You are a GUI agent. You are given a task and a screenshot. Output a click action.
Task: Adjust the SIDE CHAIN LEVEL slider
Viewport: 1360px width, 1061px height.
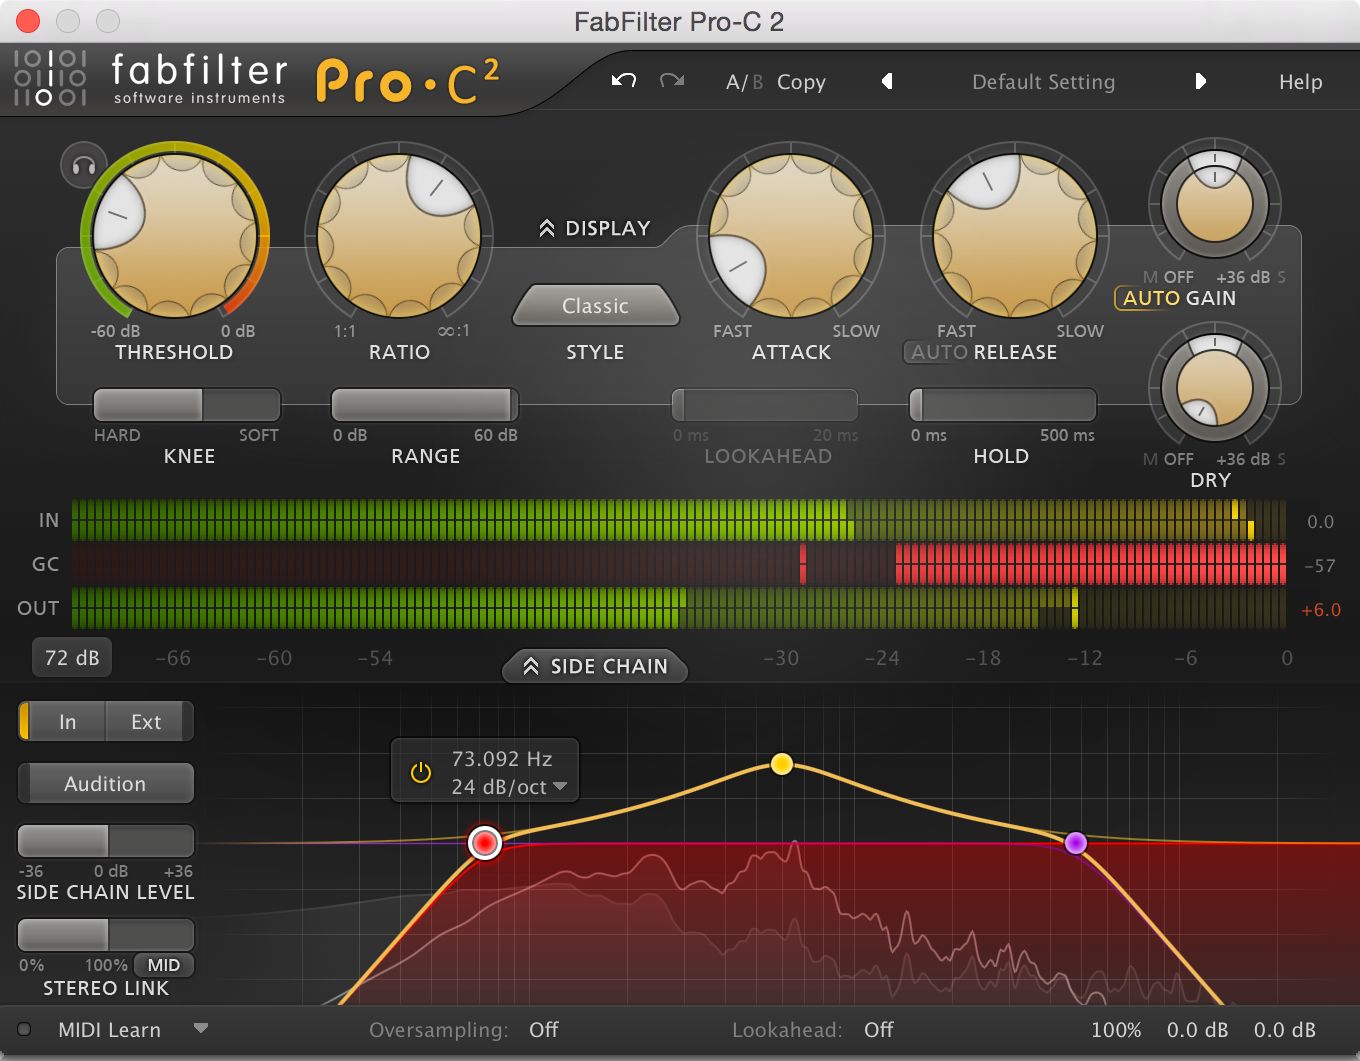click(105, 841)
